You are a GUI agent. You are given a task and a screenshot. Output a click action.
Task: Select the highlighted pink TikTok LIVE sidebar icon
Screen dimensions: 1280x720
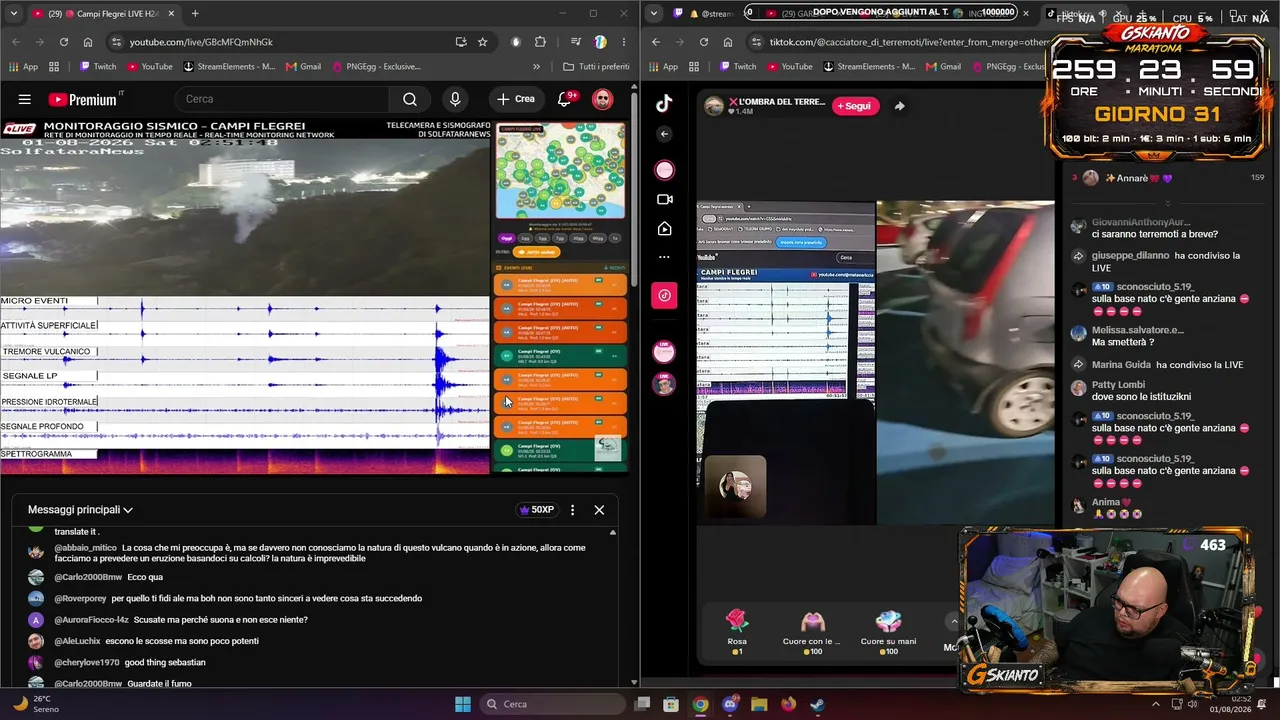(x=664, y=295)
